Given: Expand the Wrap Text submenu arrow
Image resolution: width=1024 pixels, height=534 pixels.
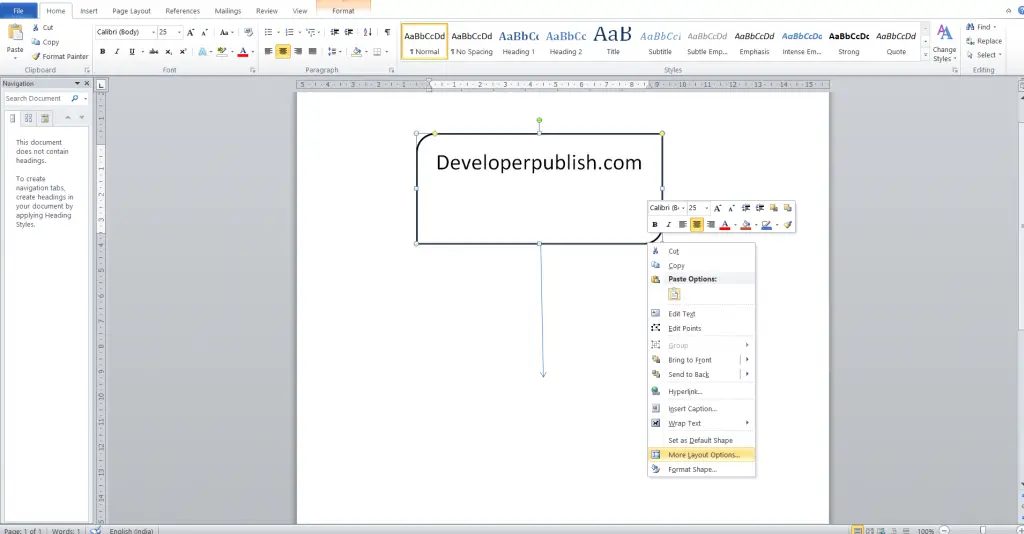Looking at the screenshot, I should pos(747,423).
